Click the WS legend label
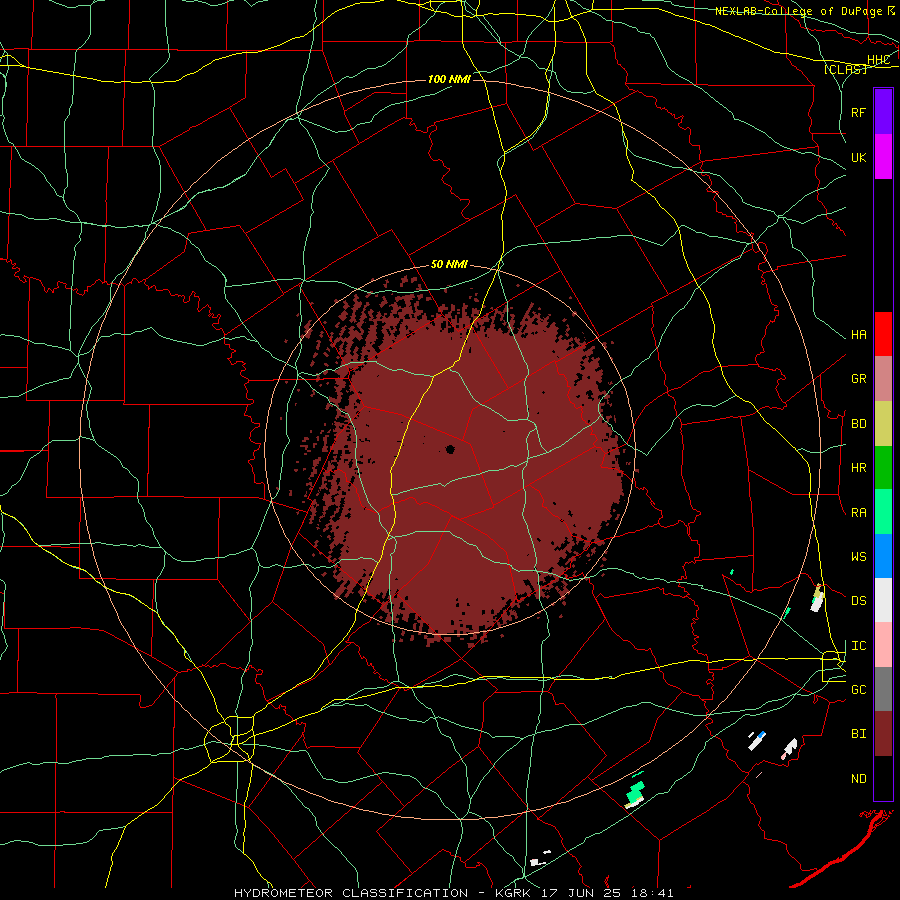This screenshot has height=900, width=900. coord(858,556)
